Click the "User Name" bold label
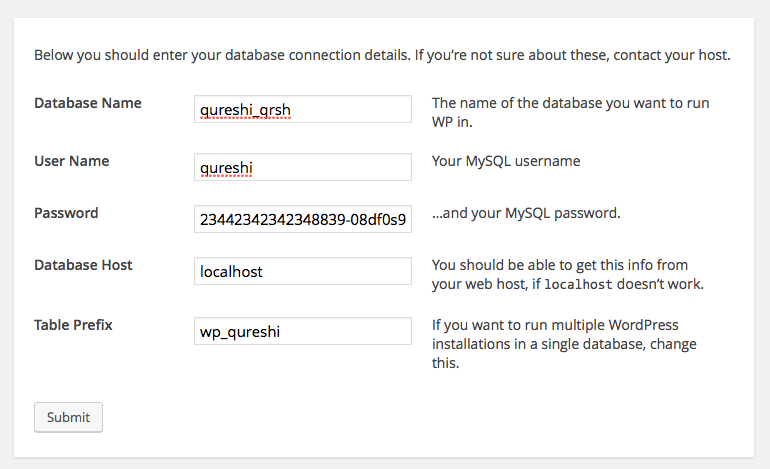 72,161
